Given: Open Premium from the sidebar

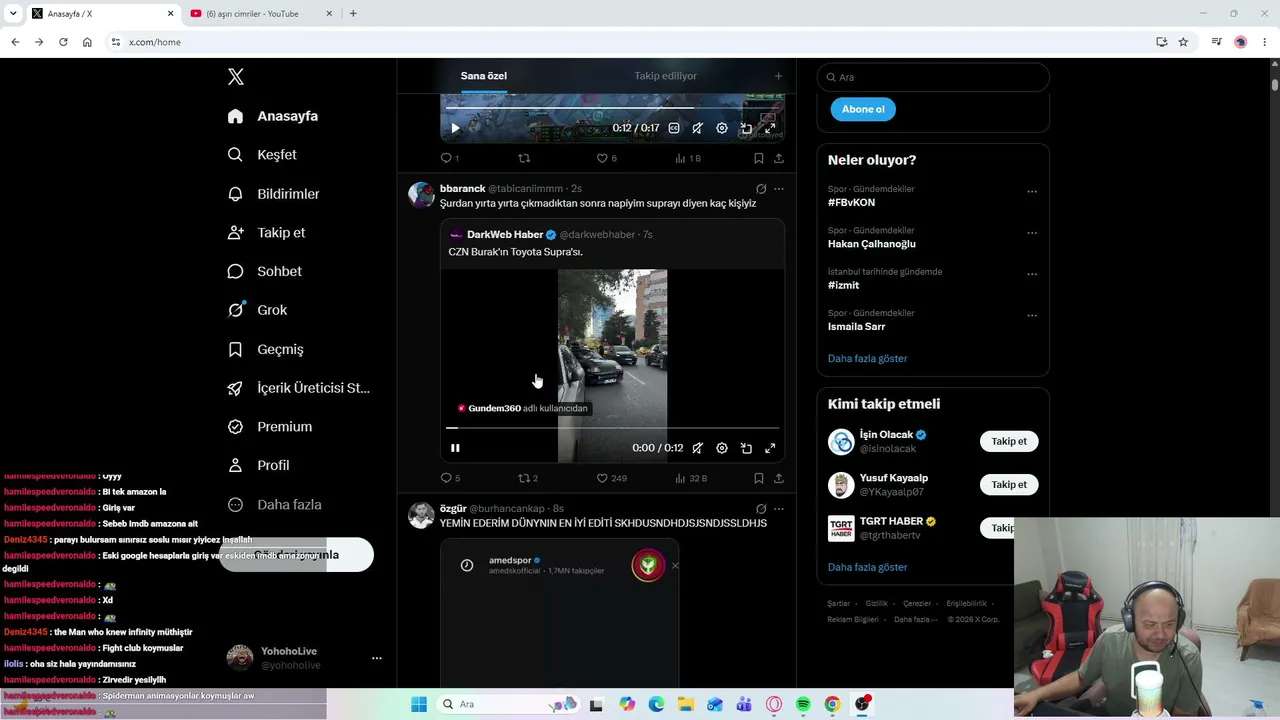Looking at the screenshot, I should pyautogui.click(x=269, y=427).
